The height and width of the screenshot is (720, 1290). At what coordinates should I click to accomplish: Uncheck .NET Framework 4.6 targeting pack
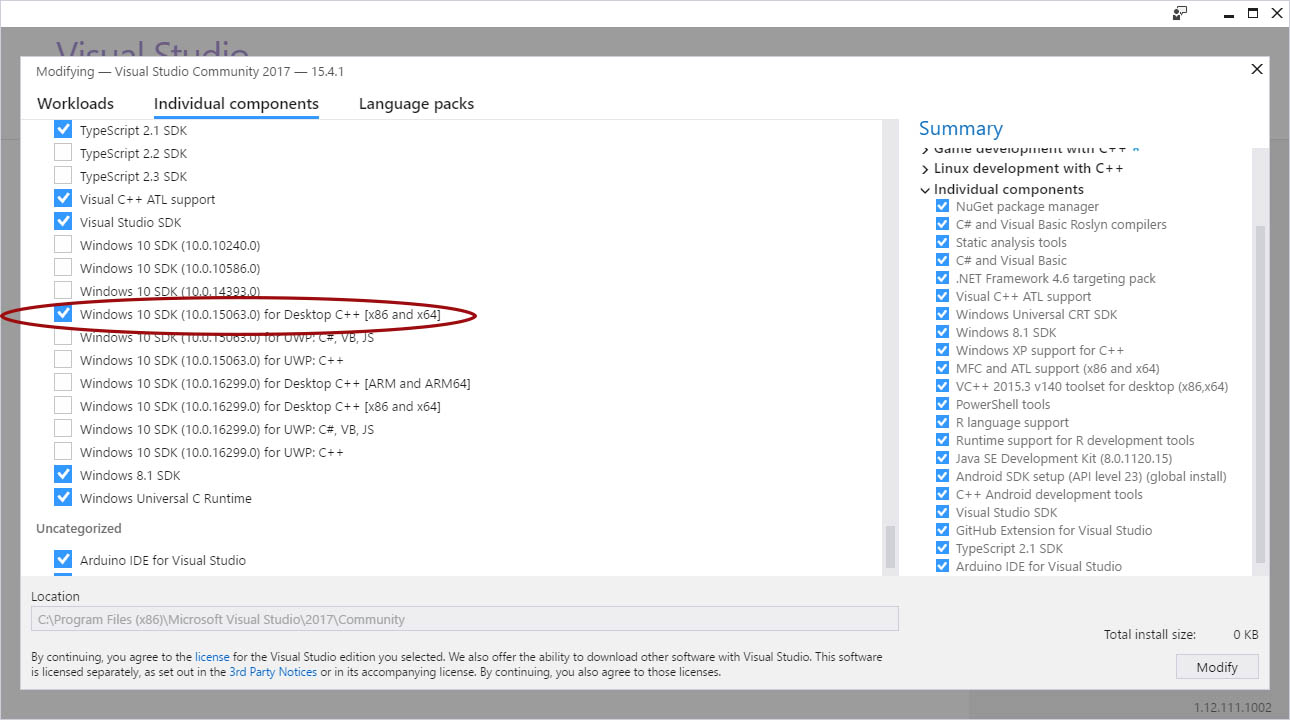coord(942,279)
